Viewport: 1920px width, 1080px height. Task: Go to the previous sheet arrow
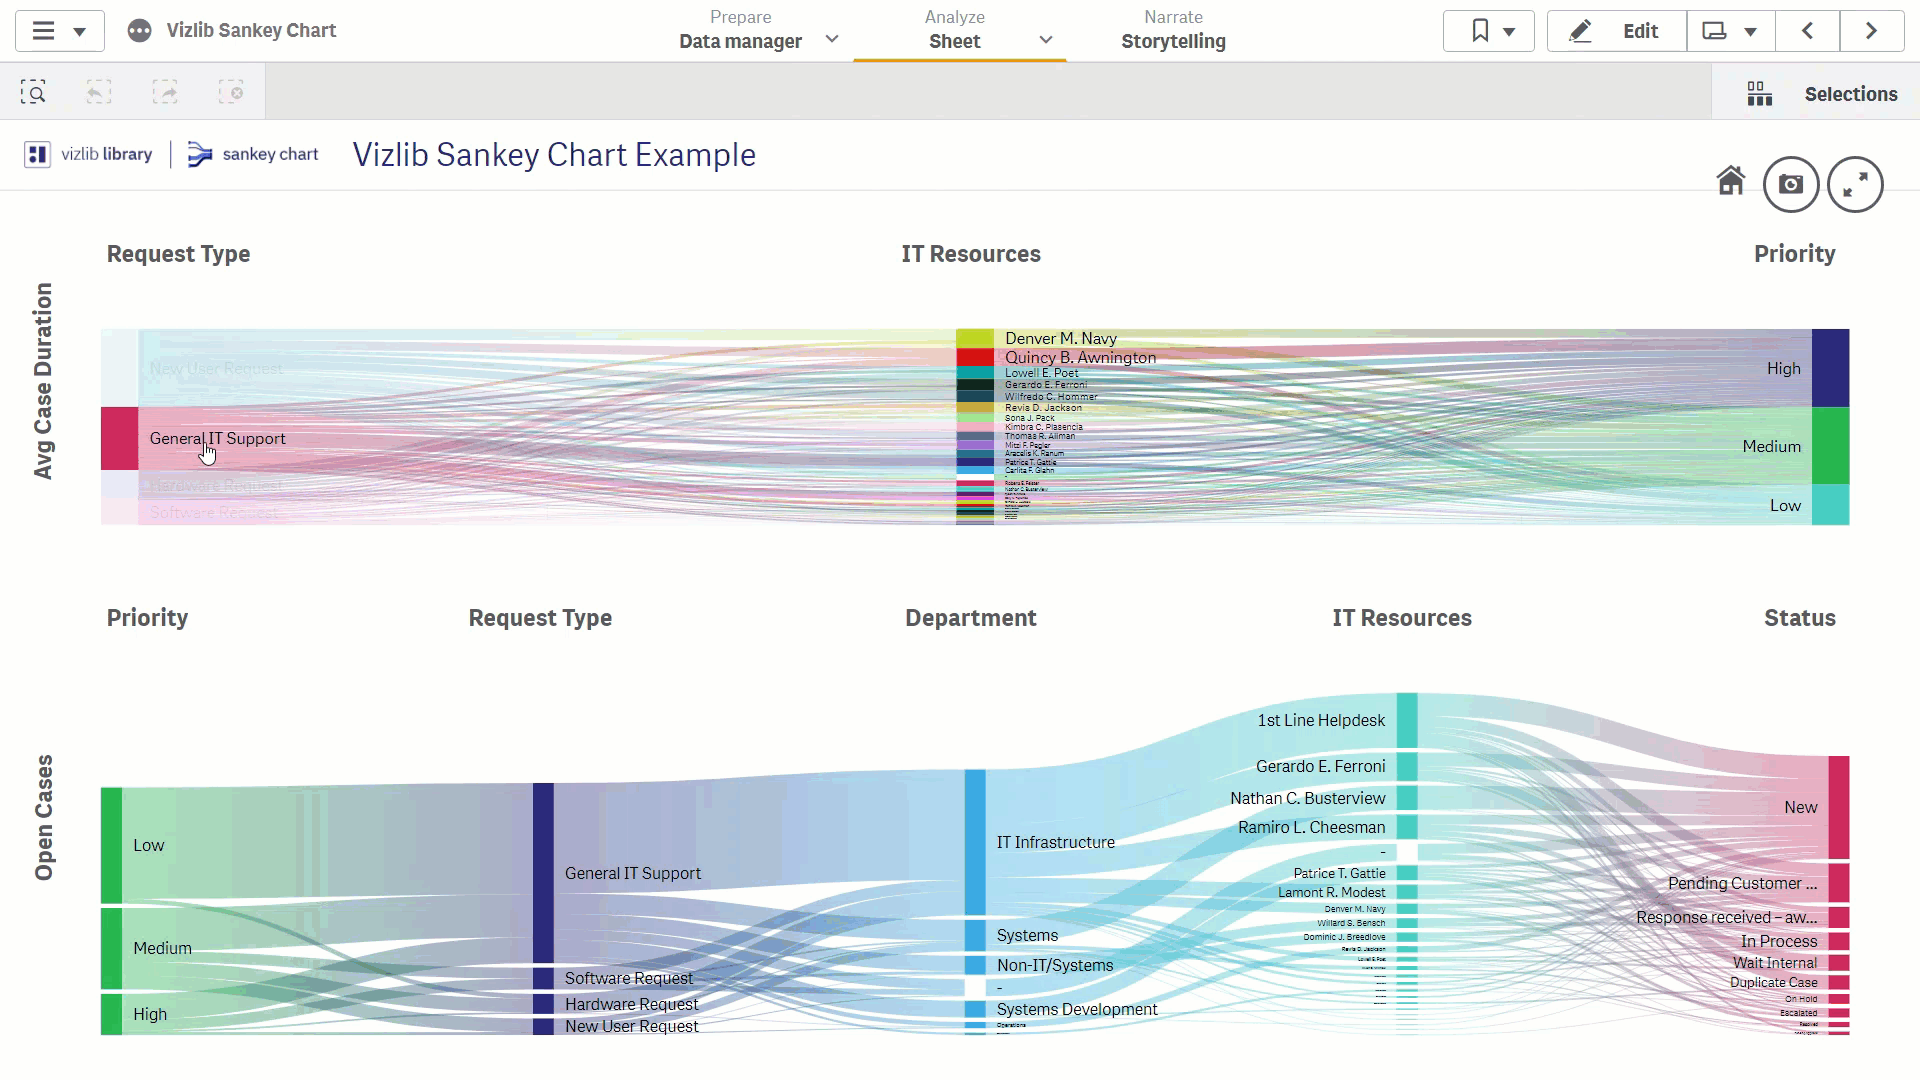(1807, 31)
